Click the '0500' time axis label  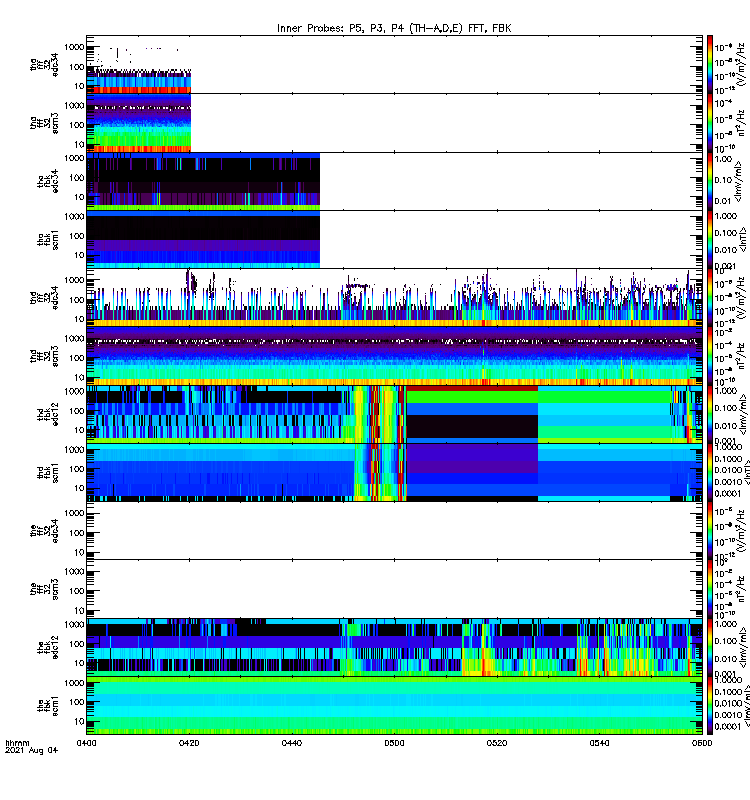pos(394,743)
